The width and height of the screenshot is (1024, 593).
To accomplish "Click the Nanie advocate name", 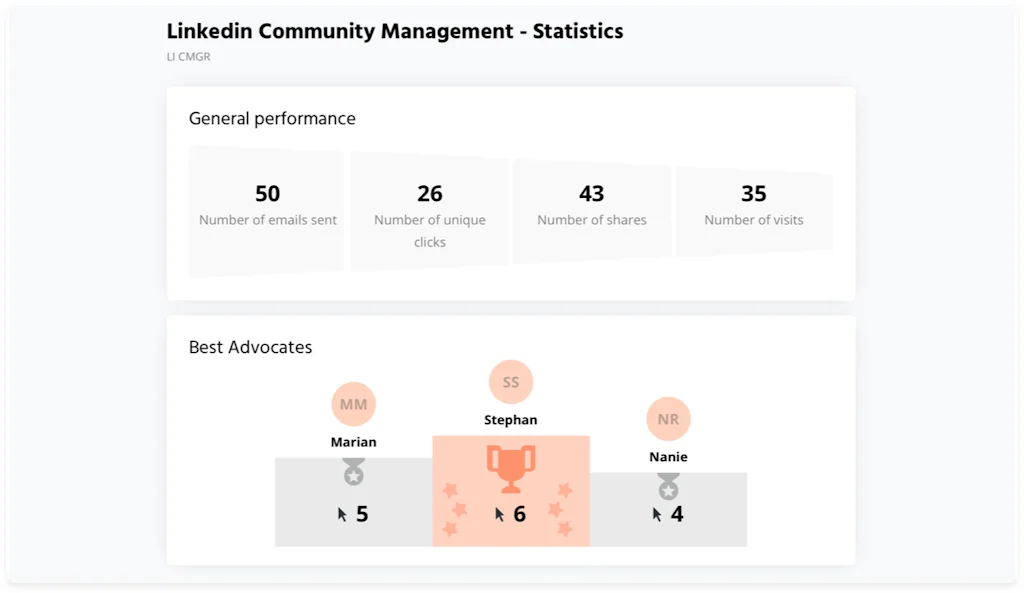I will [x=668, y=457].
